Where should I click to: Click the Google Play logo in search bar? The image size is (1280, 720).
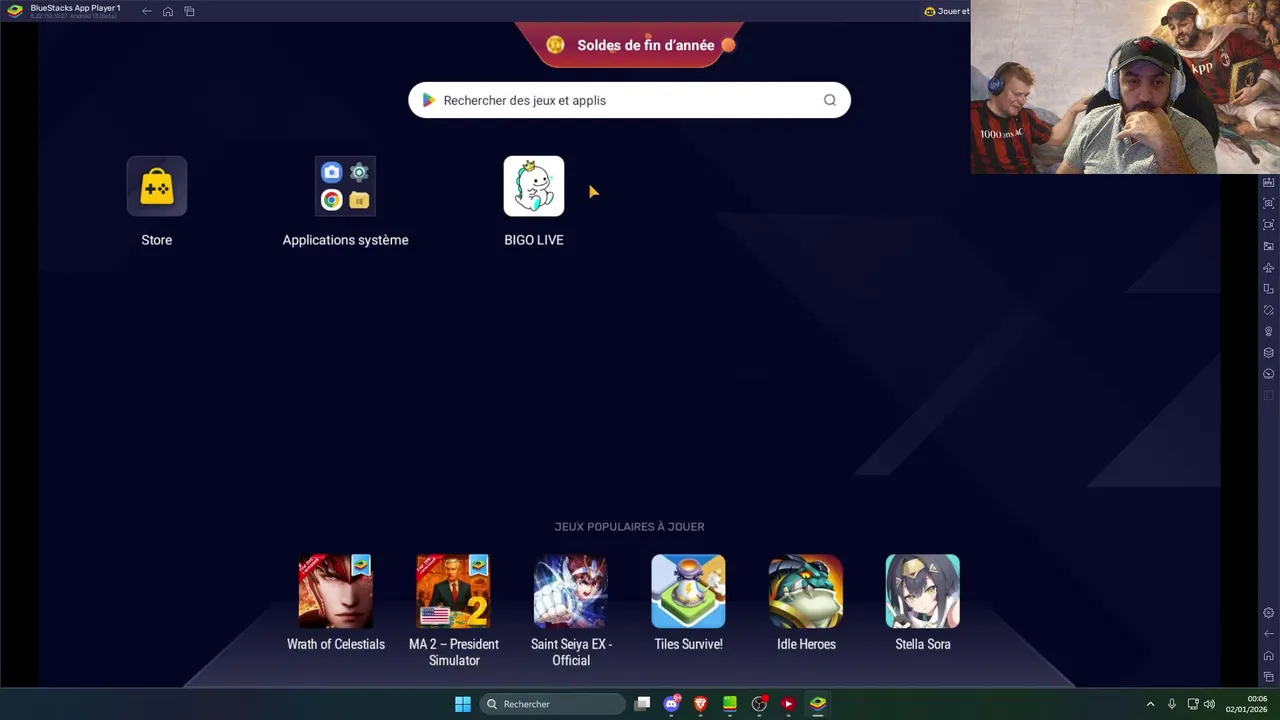point(429,100)
